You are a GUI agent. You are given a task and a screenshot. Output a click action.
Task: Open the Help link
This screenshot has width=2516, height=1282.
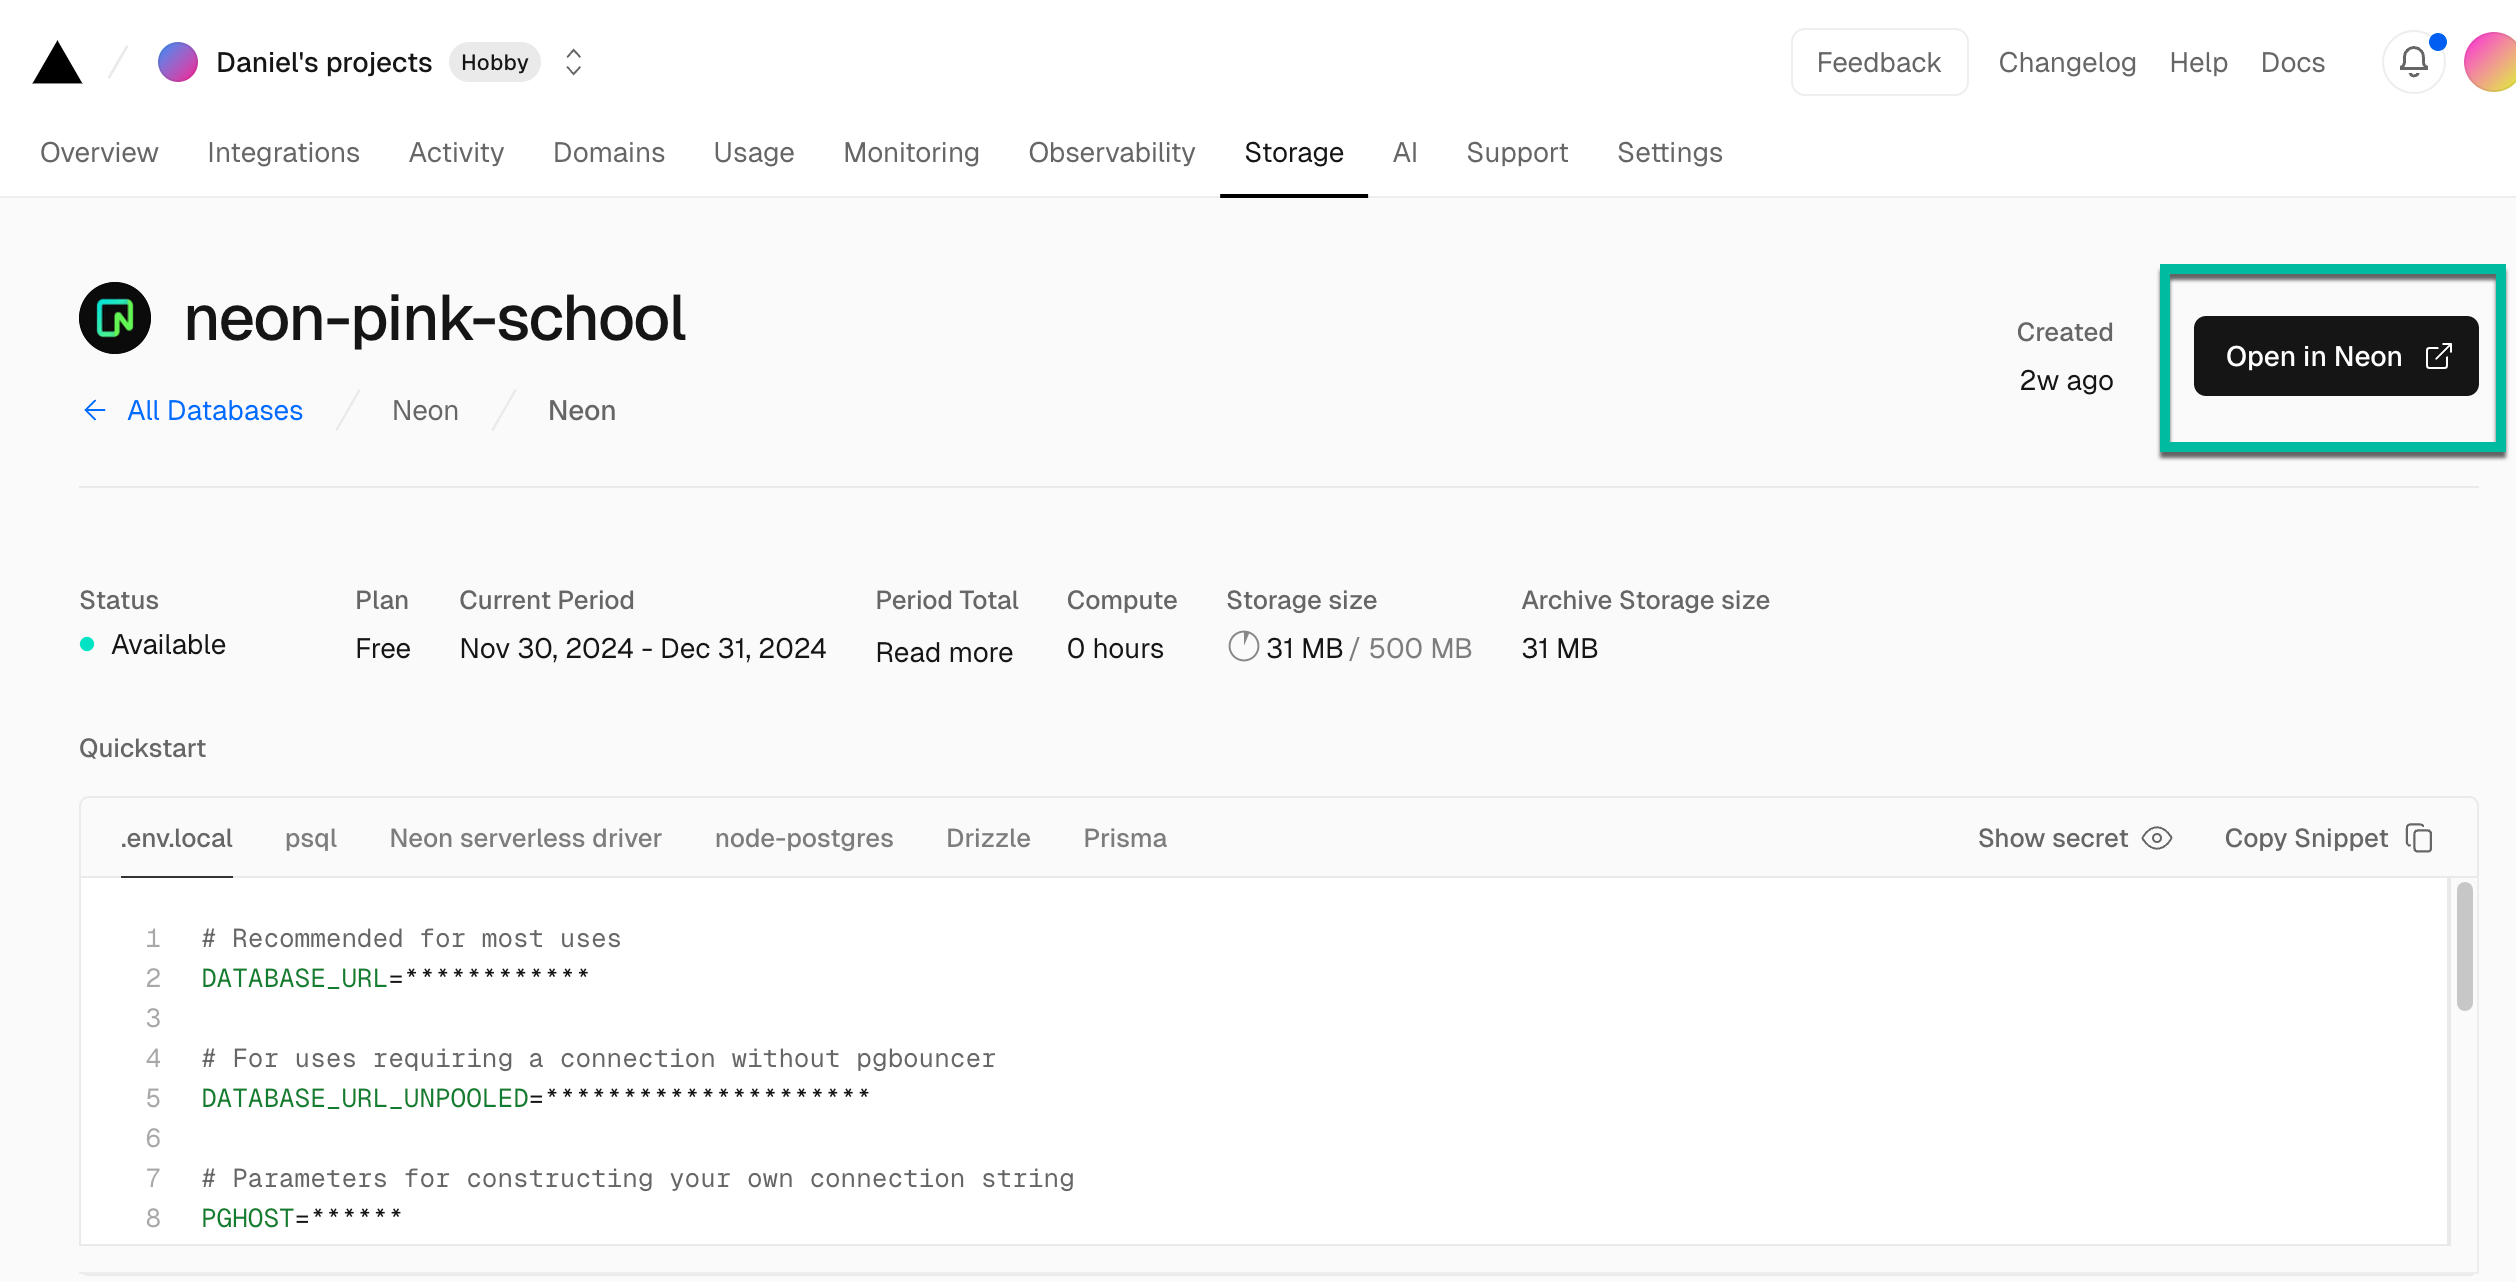click(2198, 62)
